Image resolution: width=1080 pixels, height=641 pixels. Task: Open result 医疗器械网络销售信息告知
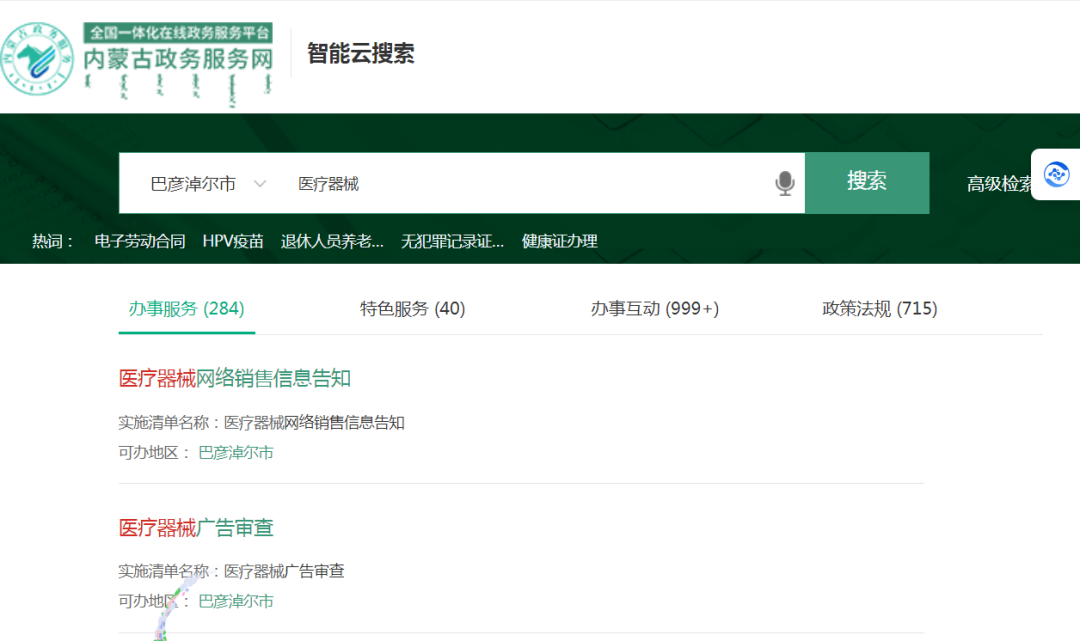pyautogui.click(x=235, y=378)
